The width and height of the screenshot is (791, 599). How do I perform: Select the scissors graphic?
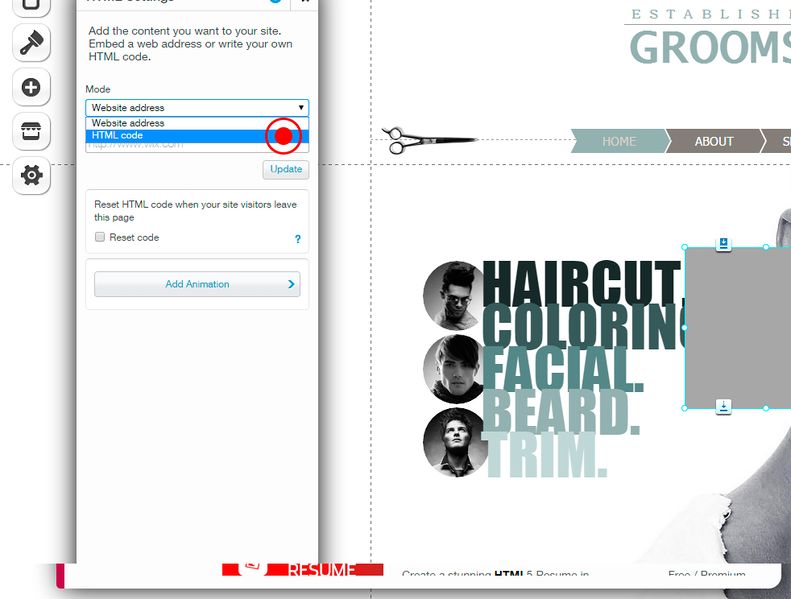(429, 140)
